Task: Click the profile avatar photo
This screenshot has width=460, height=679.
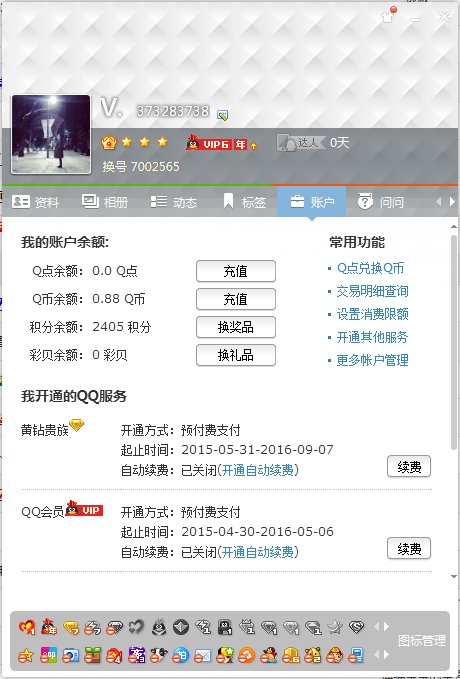Action: click(51, 134)
